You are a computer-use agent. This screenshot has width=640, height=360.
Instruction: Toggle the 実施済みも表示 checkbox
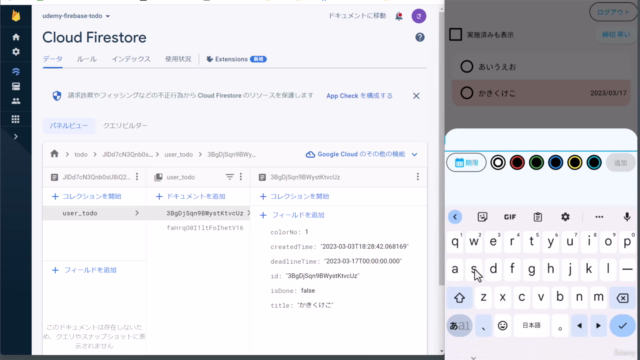(456, 34)
